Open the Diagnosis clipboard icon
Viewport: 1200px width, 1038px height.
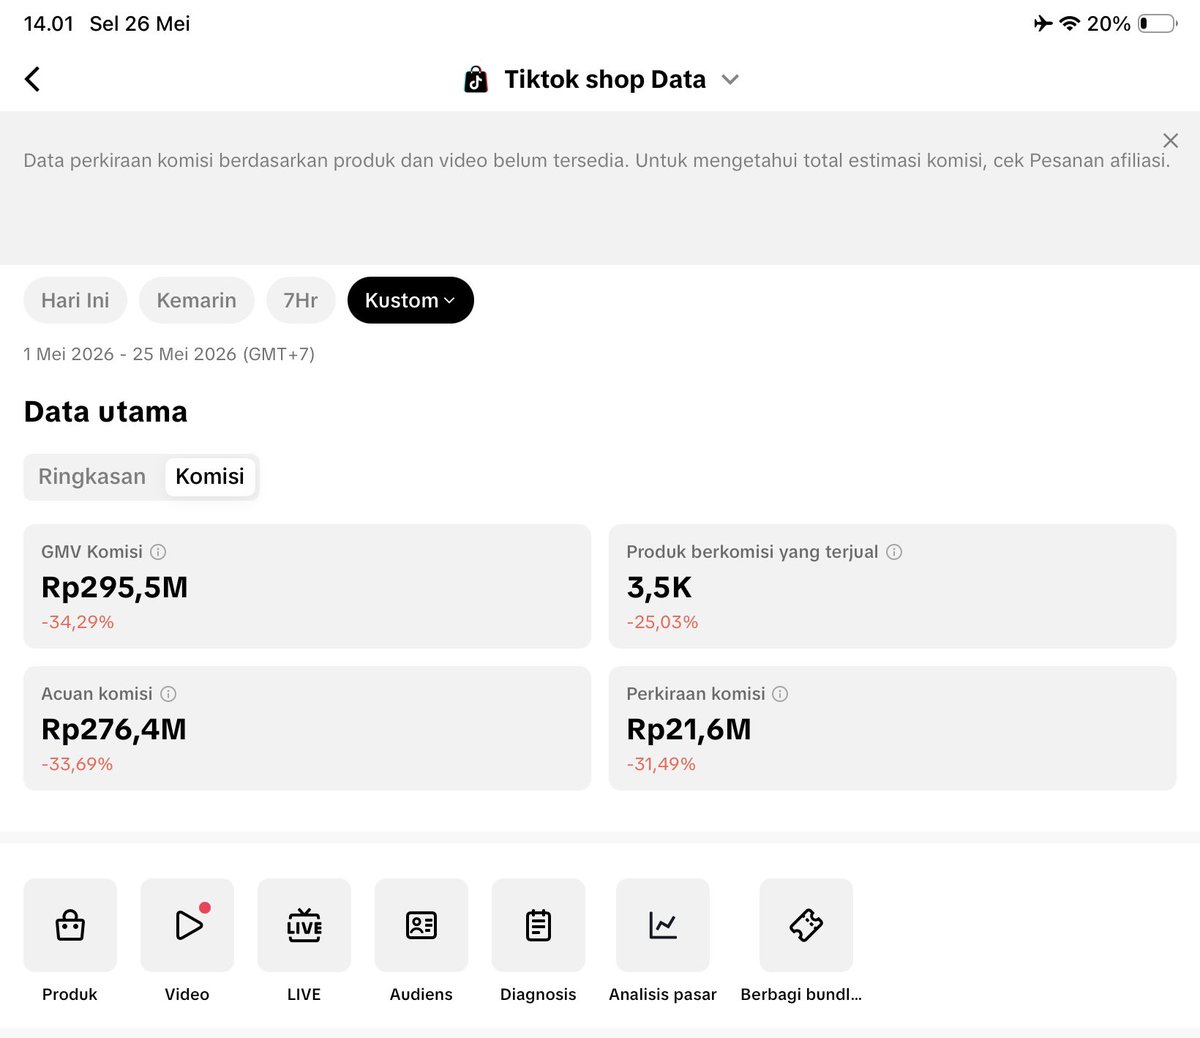538,925
